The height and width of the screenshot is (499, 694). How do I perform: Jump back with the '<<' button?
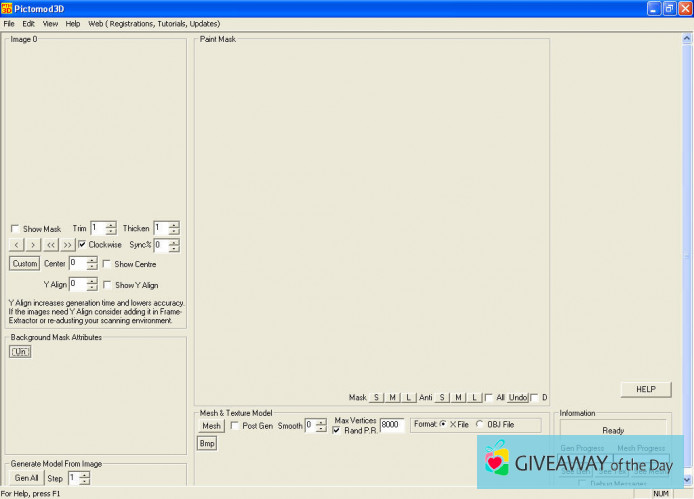tap(50, 245)
